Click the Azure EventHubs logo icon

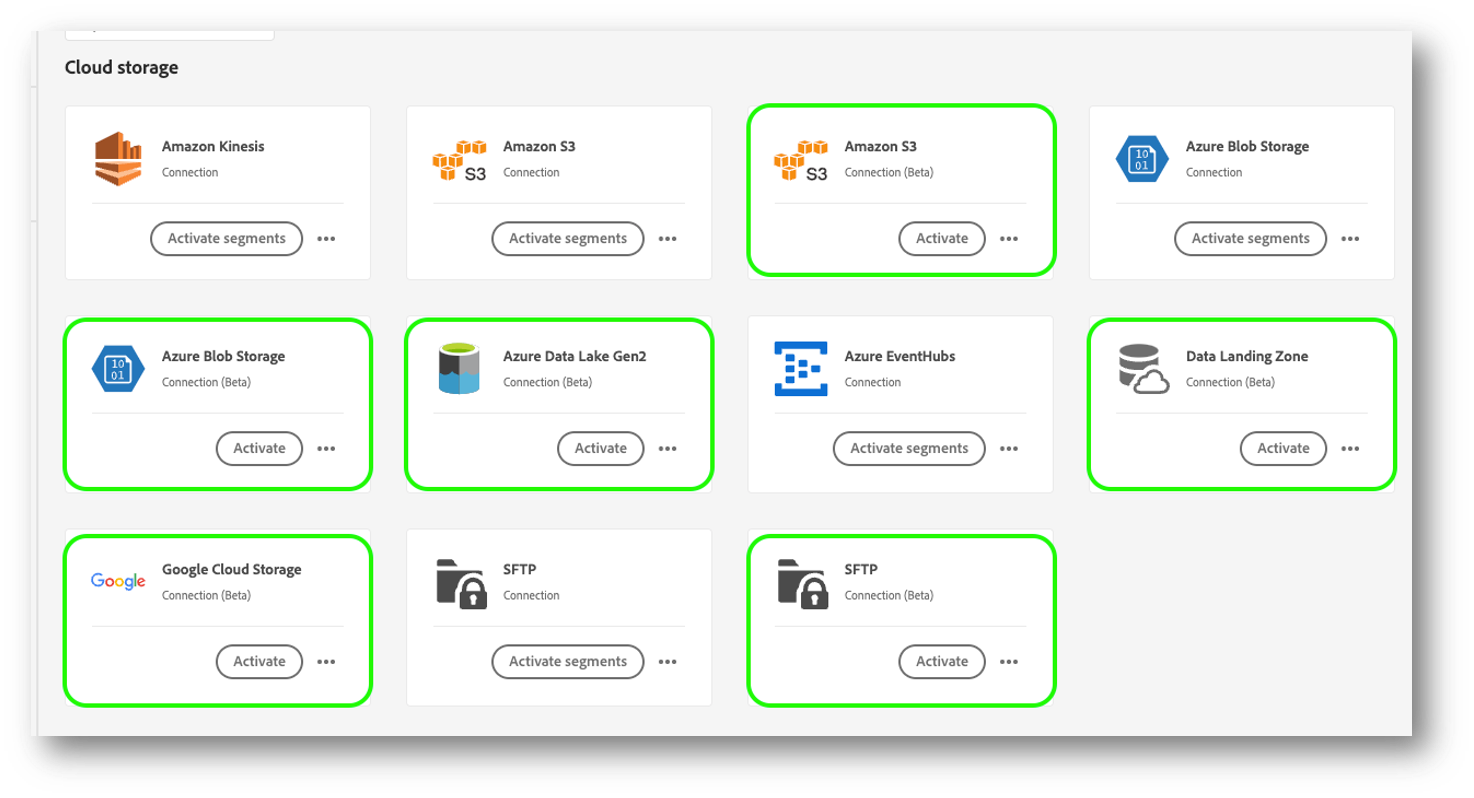[801, 368]
